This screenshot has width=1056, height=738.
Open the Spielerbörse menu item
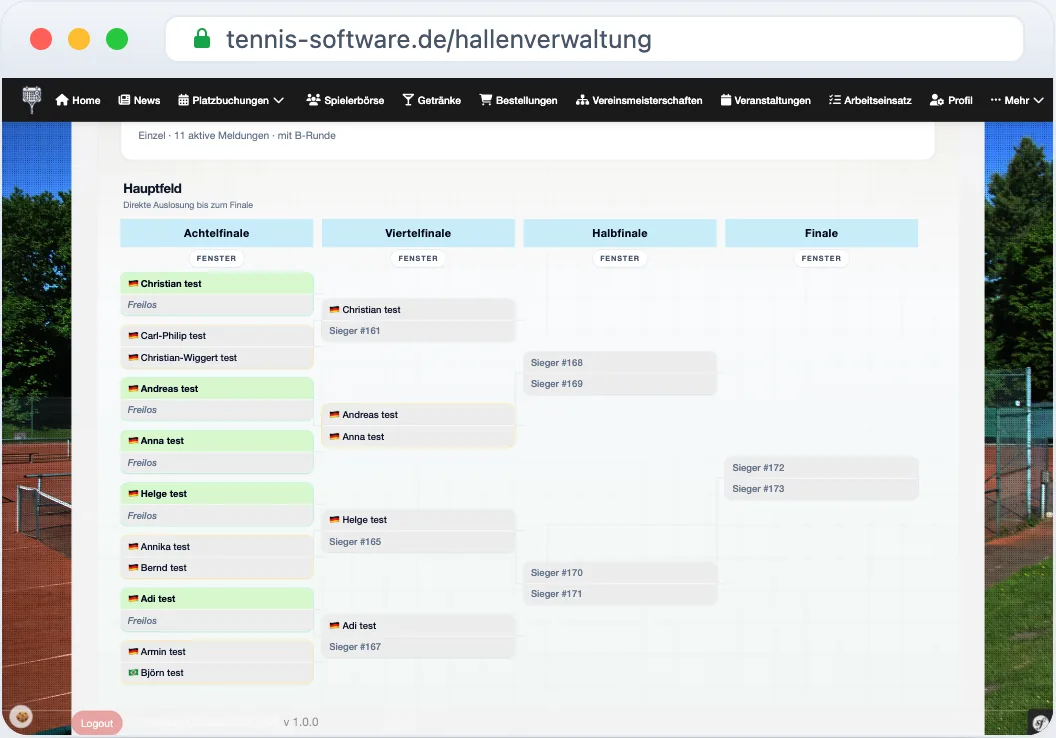pyautogui.click(x=345, y=100)
